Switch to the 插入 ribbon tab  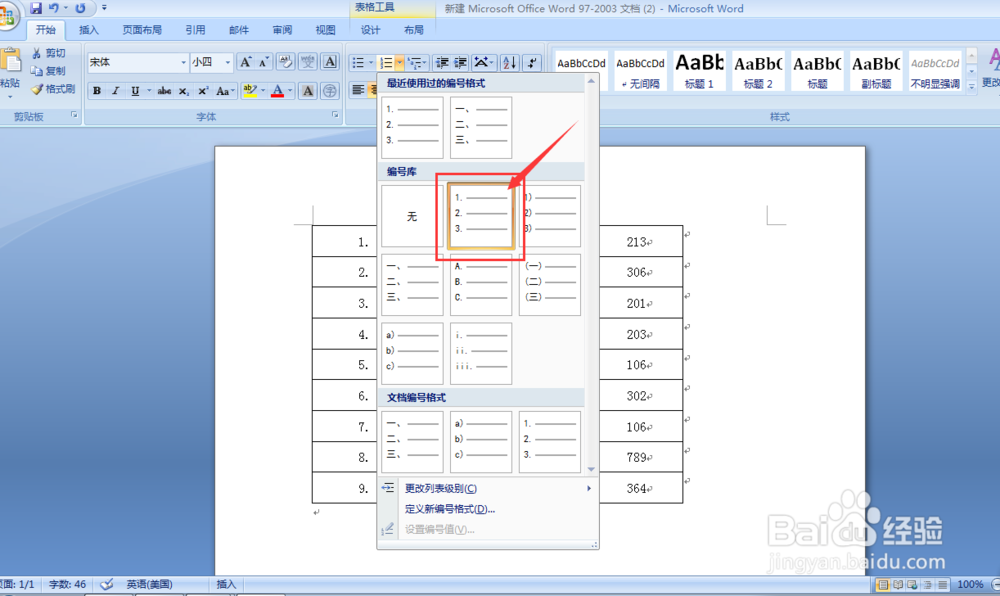[x=89, y=30]
